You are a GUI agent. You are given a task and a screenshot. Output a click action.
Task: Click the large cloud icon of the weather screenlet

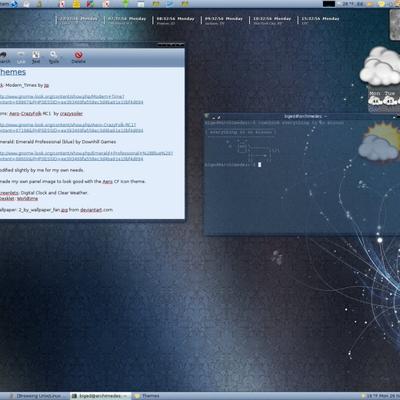380,66
